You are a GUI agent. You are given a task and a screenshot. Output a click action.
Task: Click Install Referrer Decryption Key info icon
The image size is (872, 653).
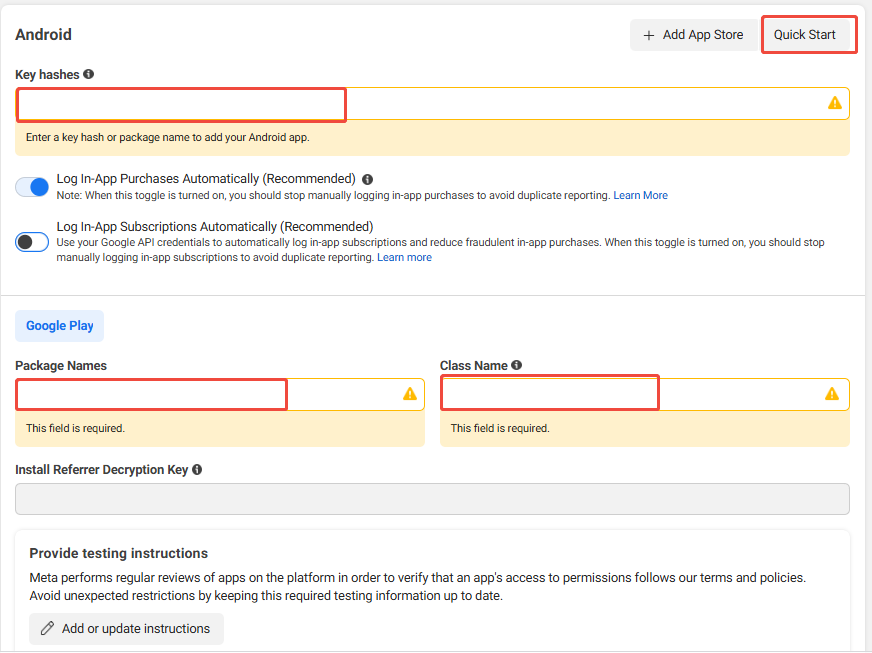point(197,470)
